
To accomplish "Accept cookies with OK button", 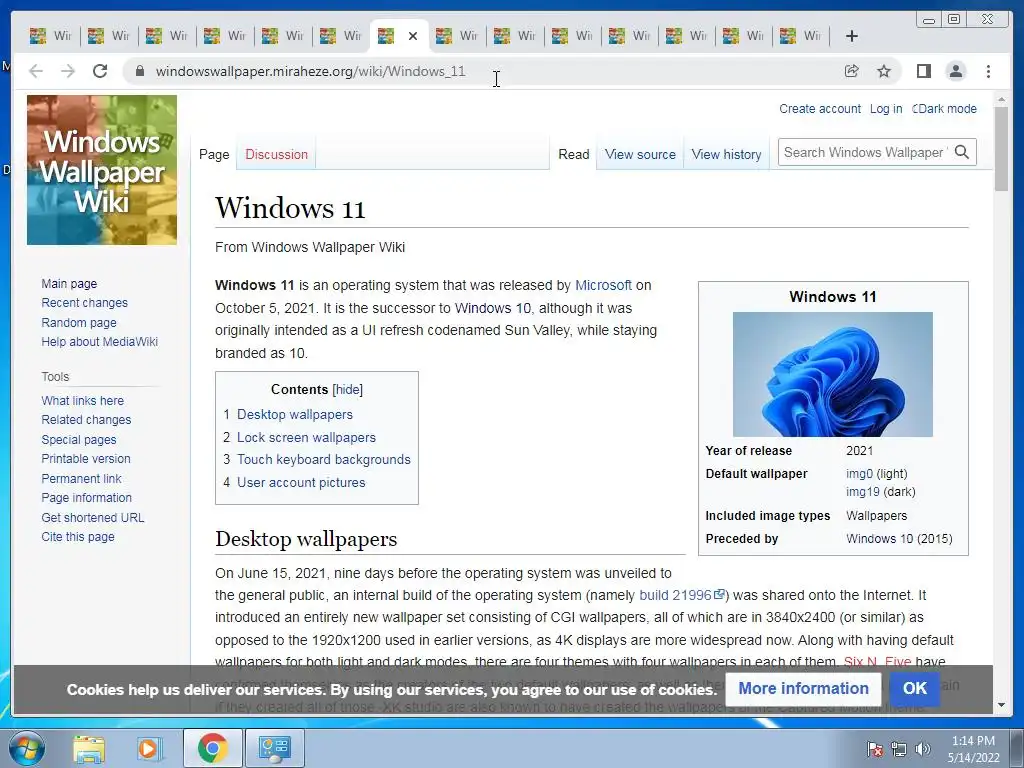I will (914, 688).
